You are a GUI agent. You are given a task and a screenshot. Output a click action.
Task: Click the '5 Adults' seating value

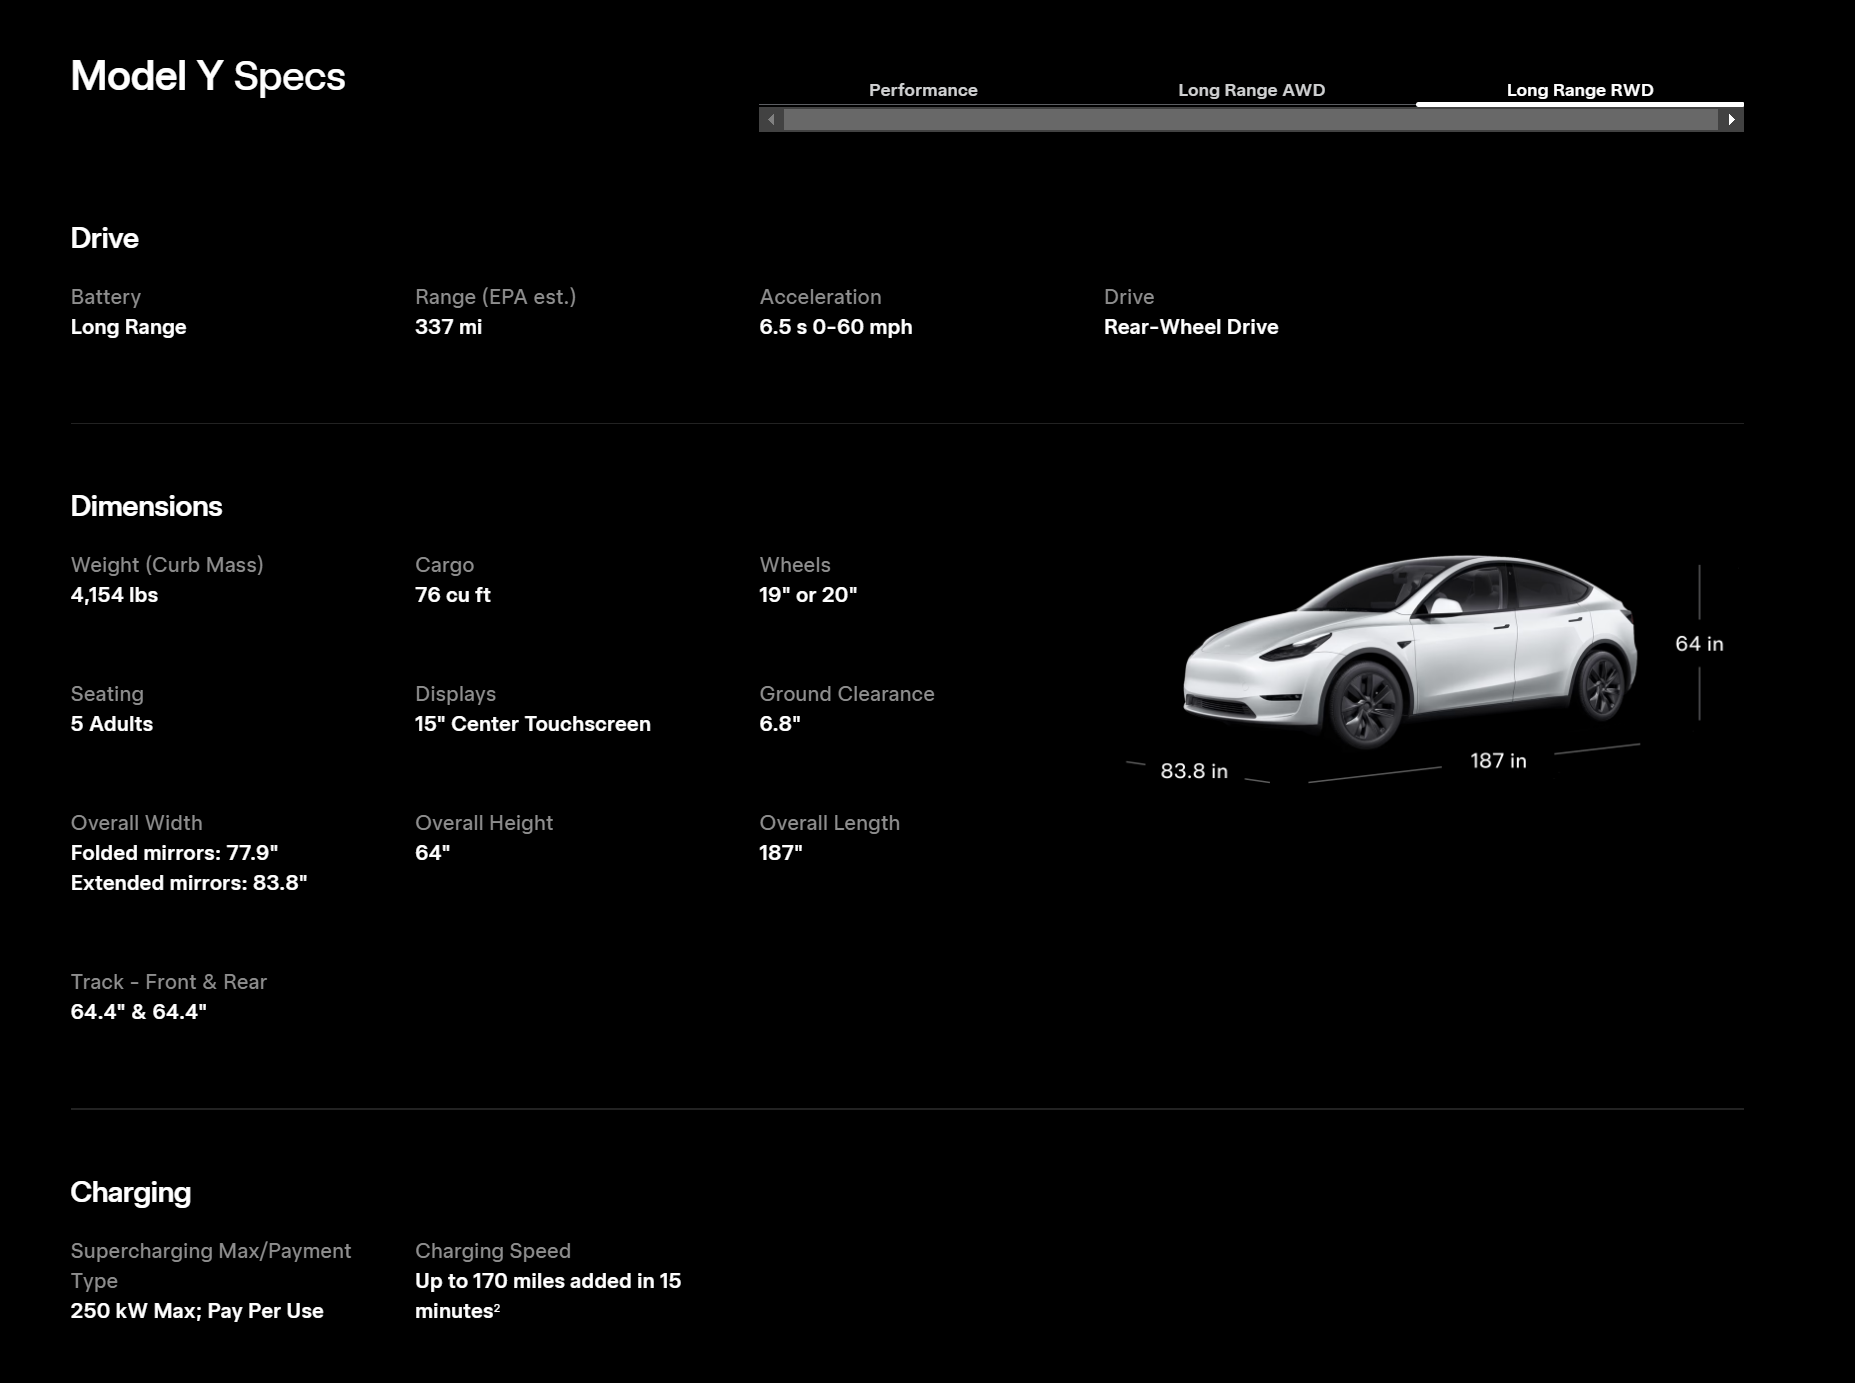(111, 724)
